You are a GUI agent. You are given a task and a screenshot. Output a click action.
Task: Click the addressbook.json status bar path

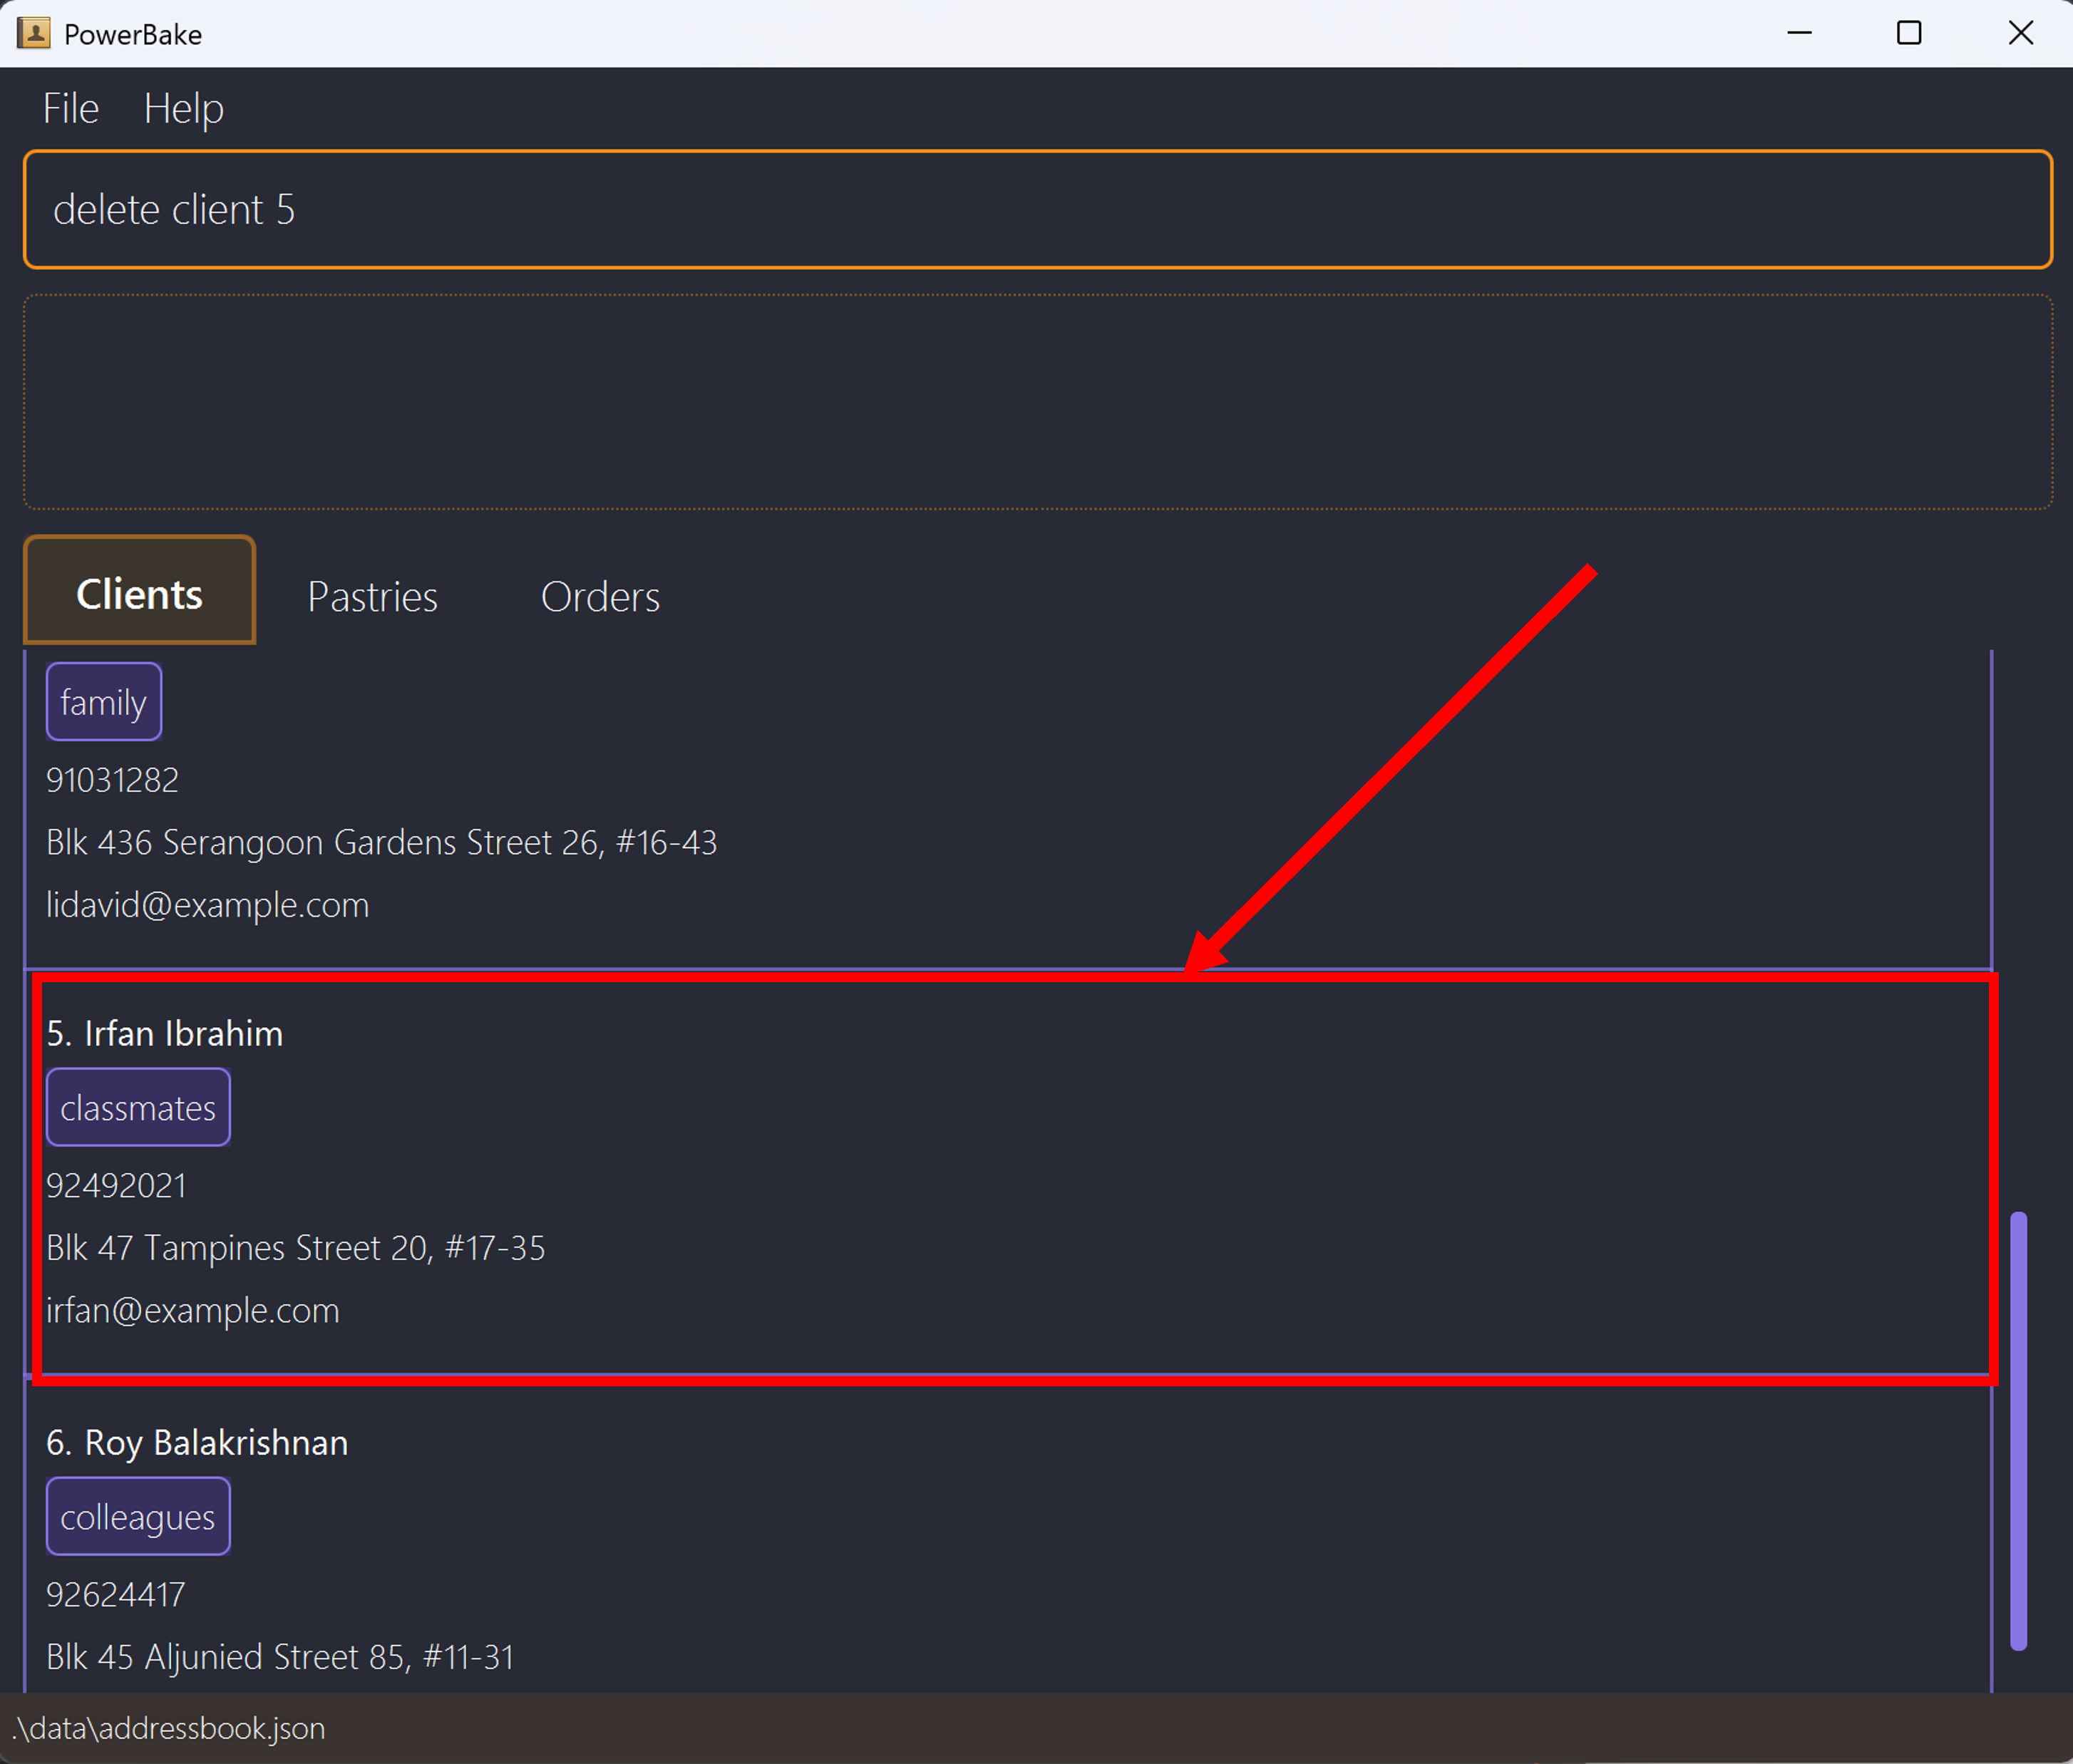pos(168,1728)
